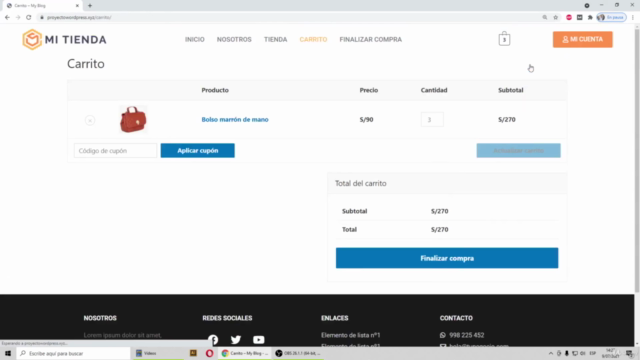Click the Código de cupón input field
Image resolution: width=640 pixels, height=360 pixels.
[116, 151]
